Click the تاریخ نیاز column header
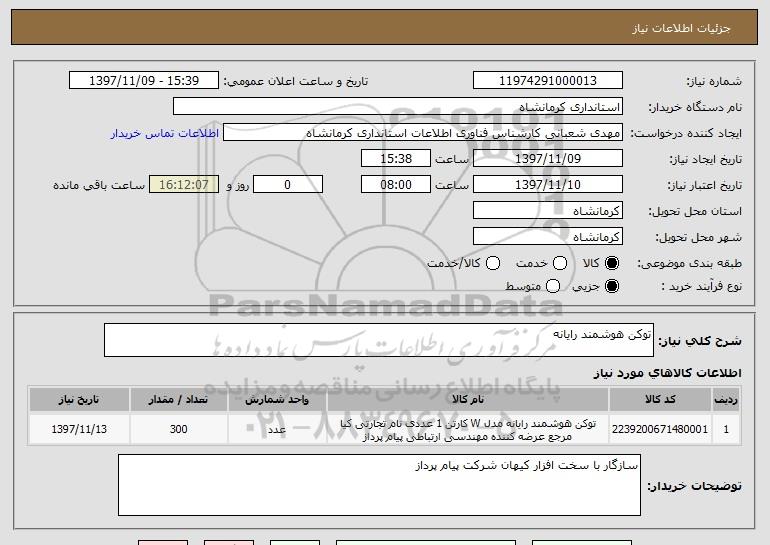This screenshot has height=545, width=770. click(79, 399)
